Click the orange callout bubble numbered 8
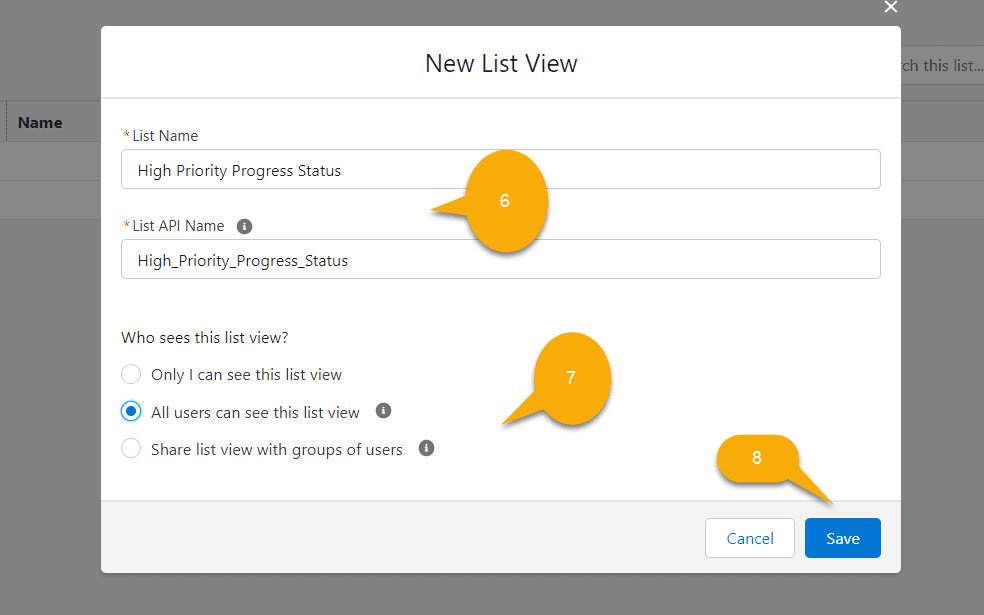Viewport: 984px width, 615px height. (x=757, y=457)
